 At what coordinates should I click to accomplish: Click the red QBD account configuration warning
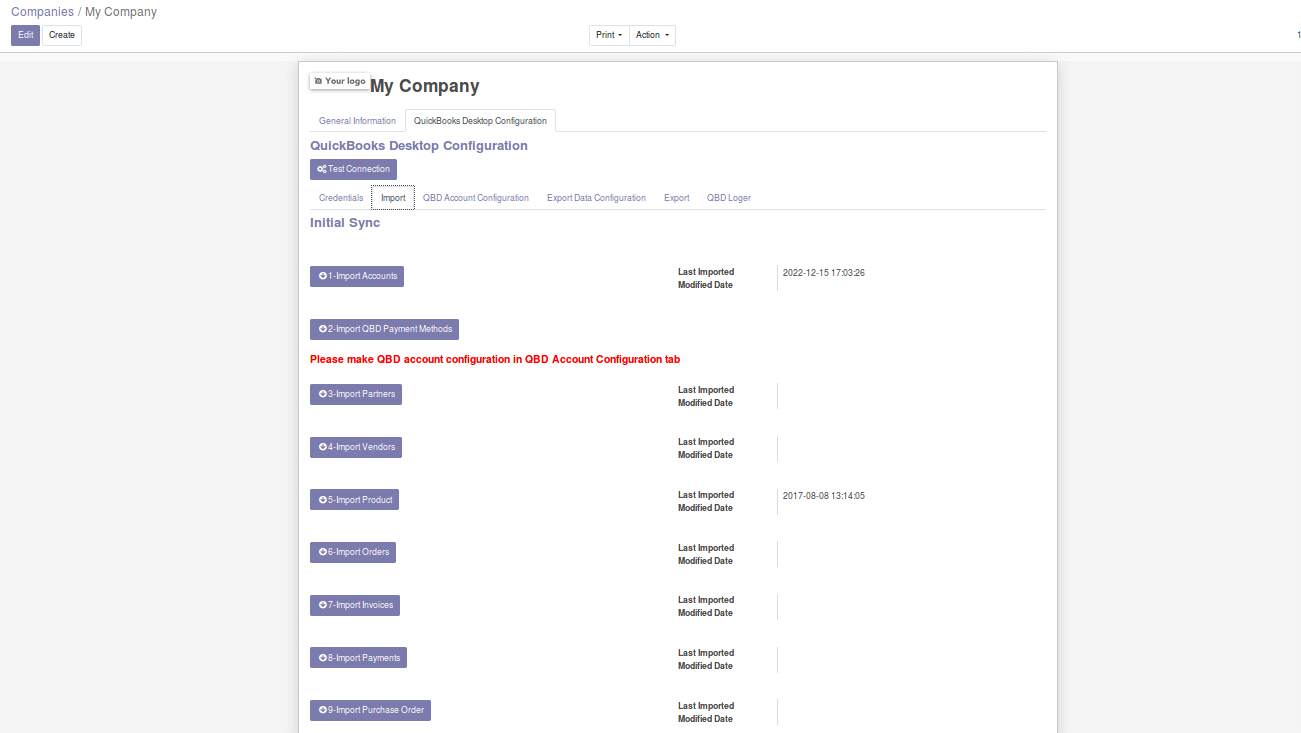pos(495,359)
